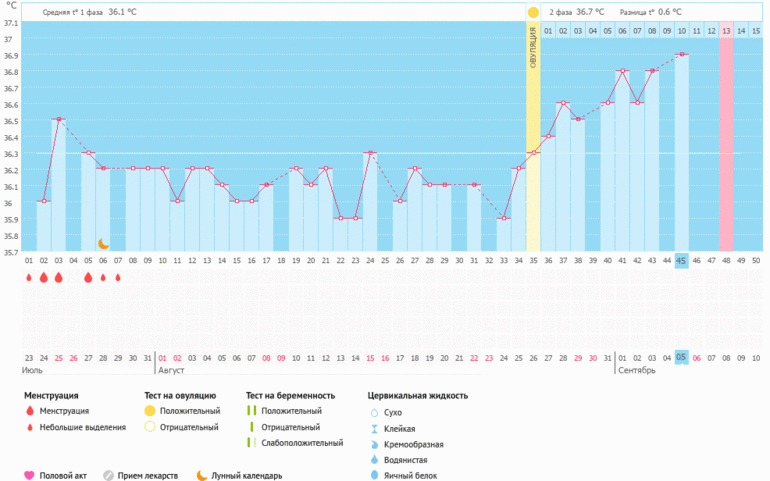The image size is (770, 481).
Task: Click the blue drop icon for Яичный белок
Action: pyautogui.click(x=375, y=475)
